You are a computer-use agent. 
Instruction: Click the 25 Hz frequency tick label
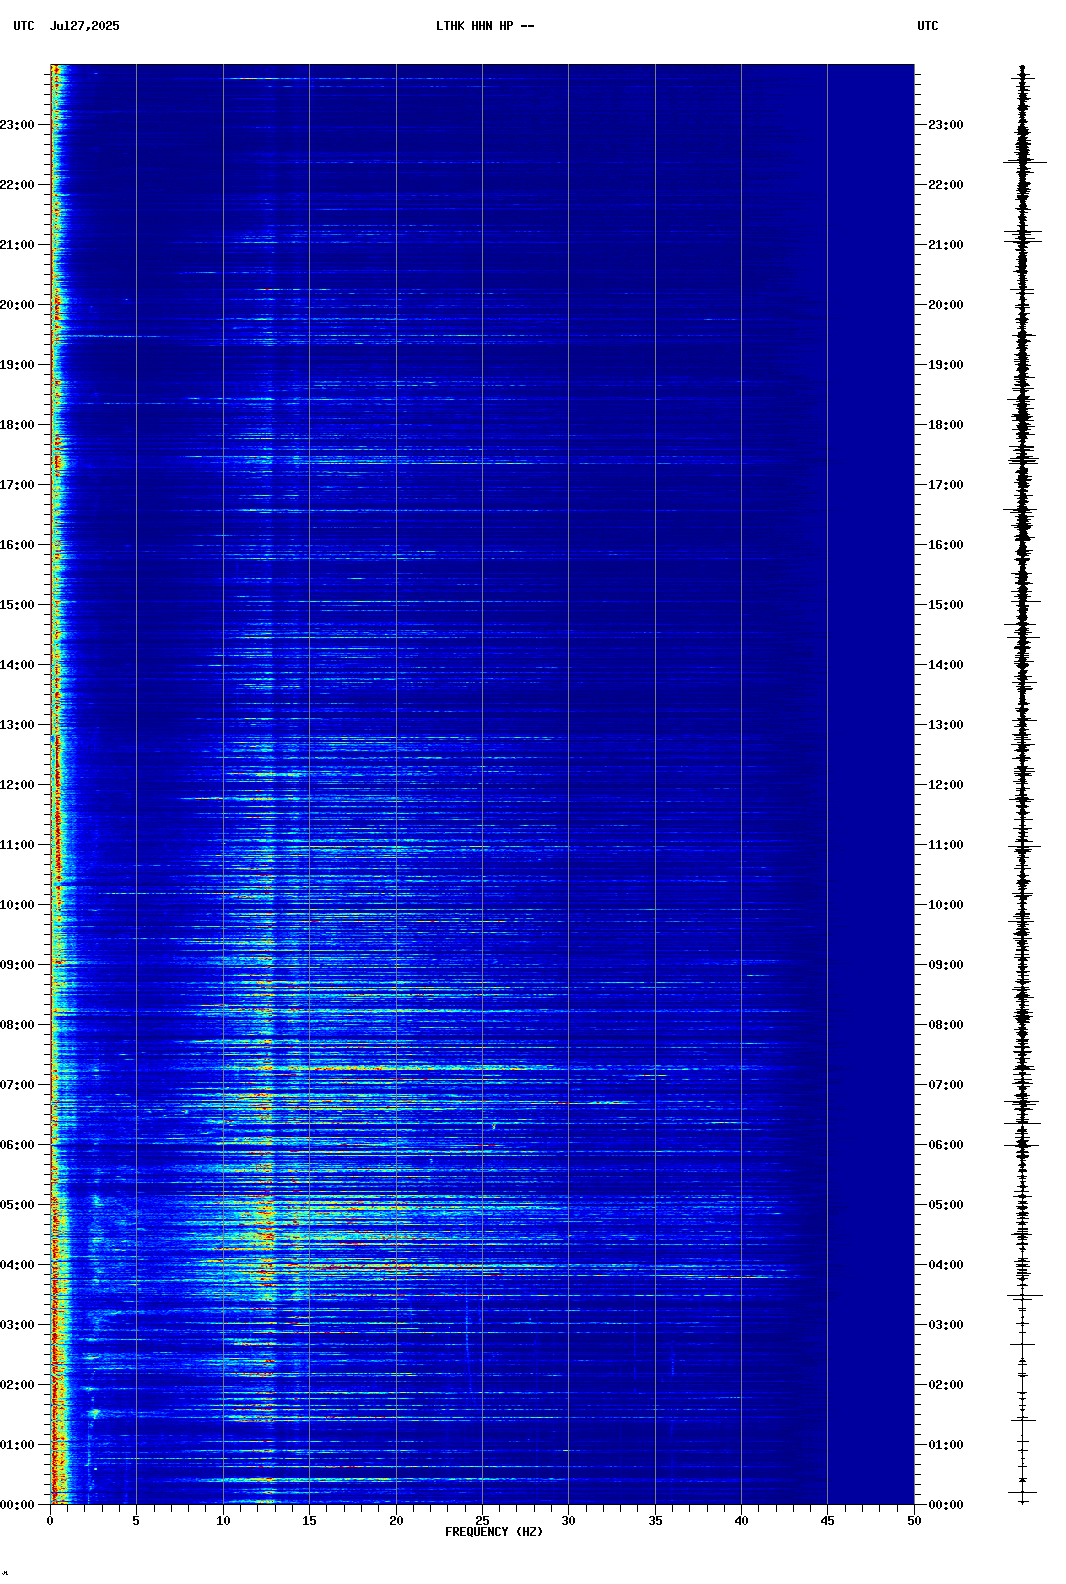(482, 1521)
